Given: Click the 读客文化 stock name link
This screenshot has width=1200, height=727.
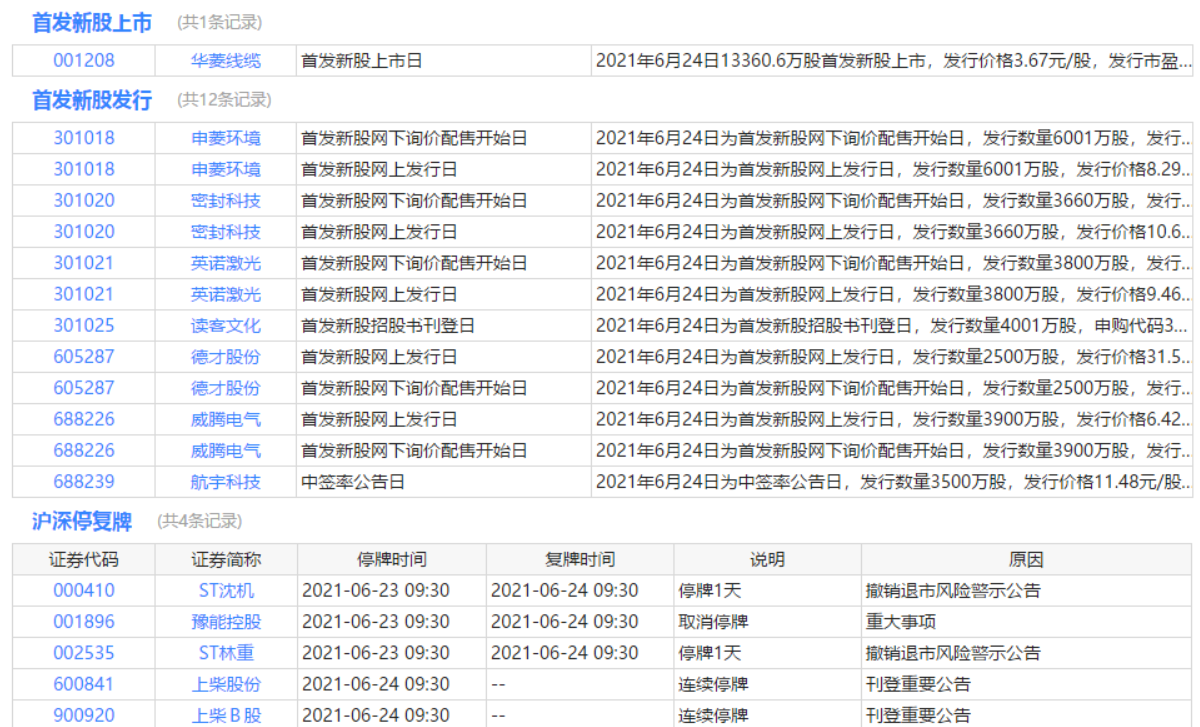Looking at the screenshot, I should (226, 326).
